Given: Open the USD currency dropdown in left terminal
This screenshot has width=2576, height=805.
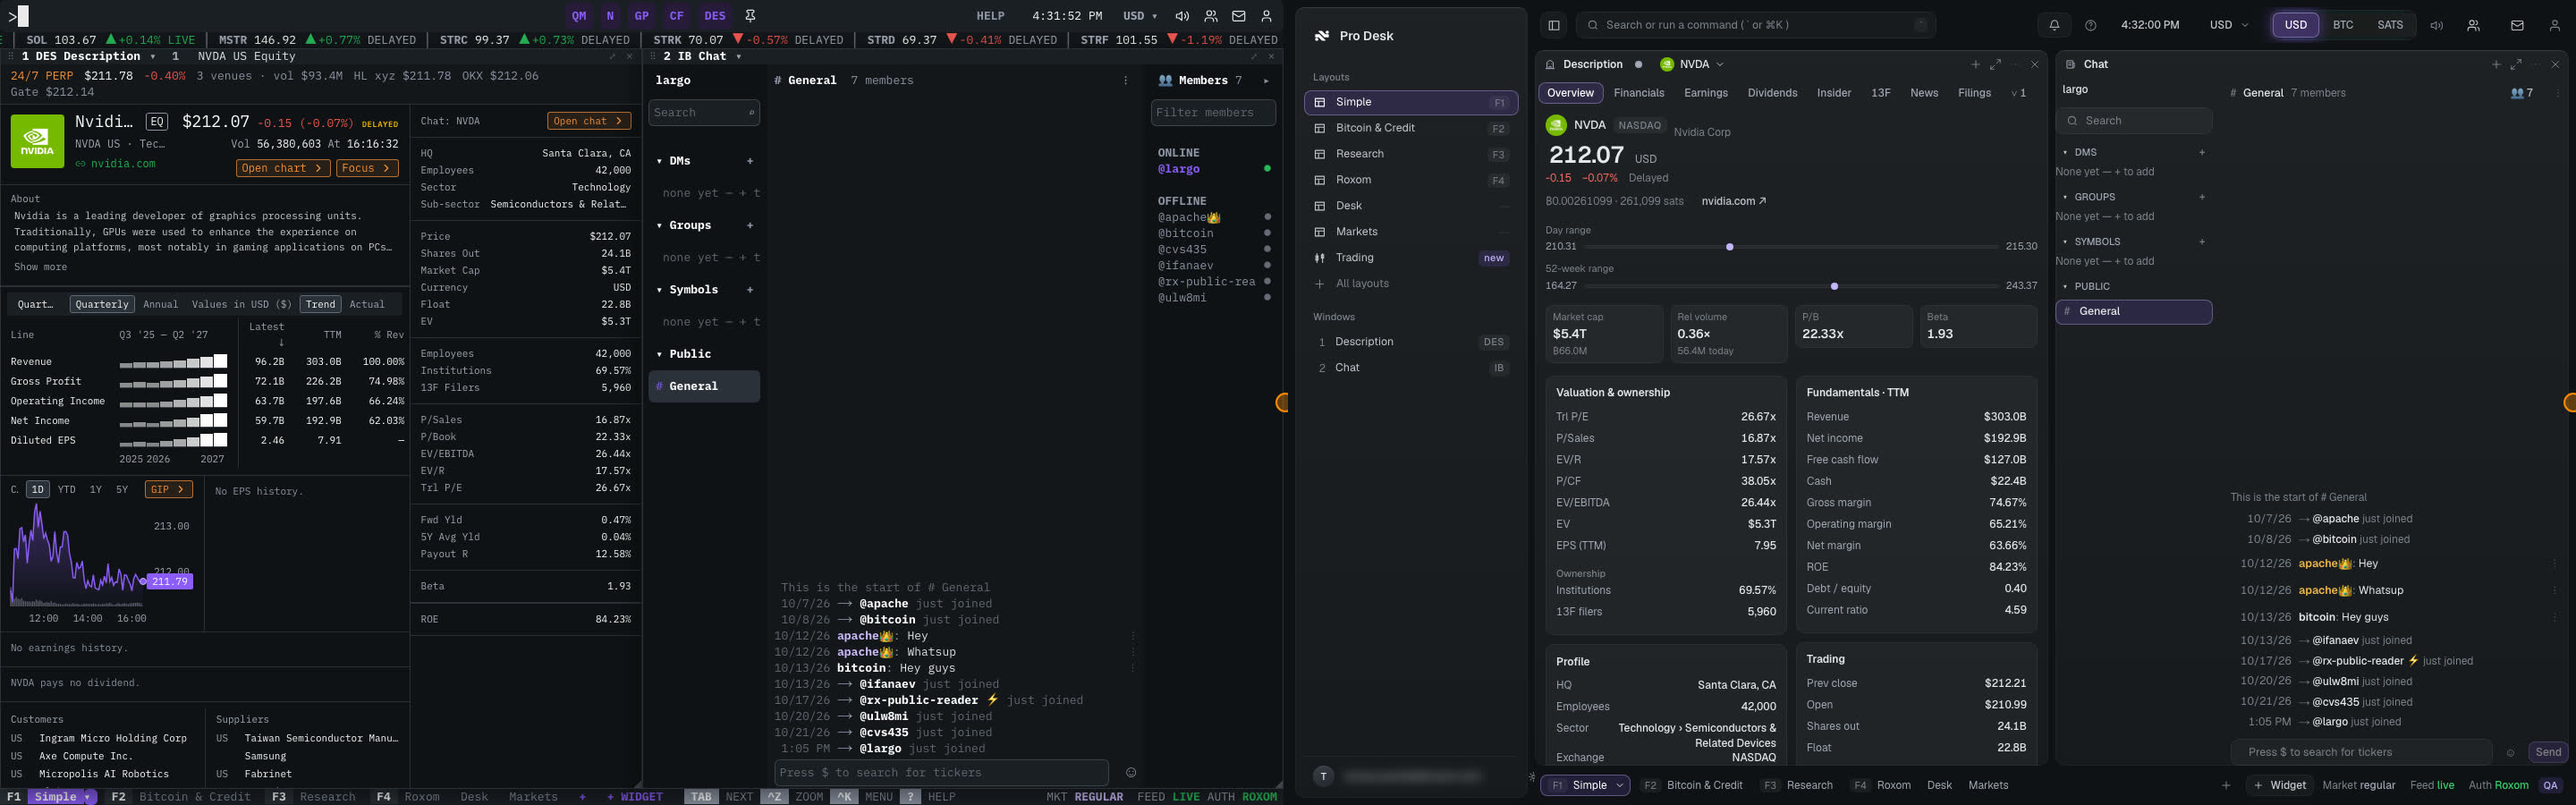Looking at the screenshot, I should tap(1140, 16).
